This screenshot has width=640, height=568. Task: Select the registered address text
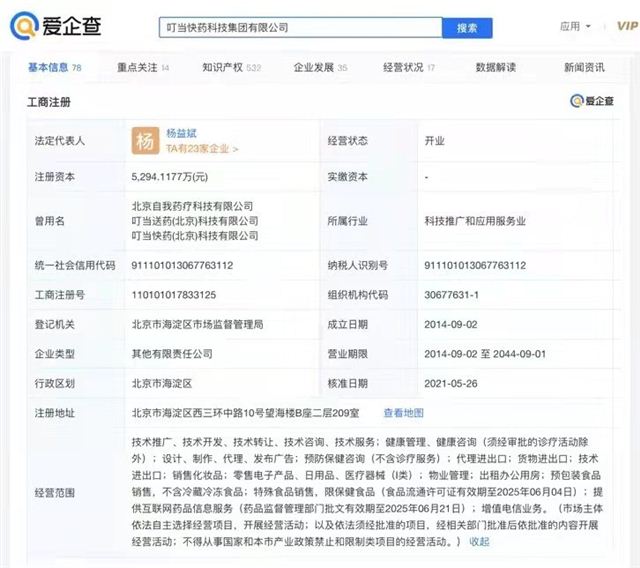245,413
